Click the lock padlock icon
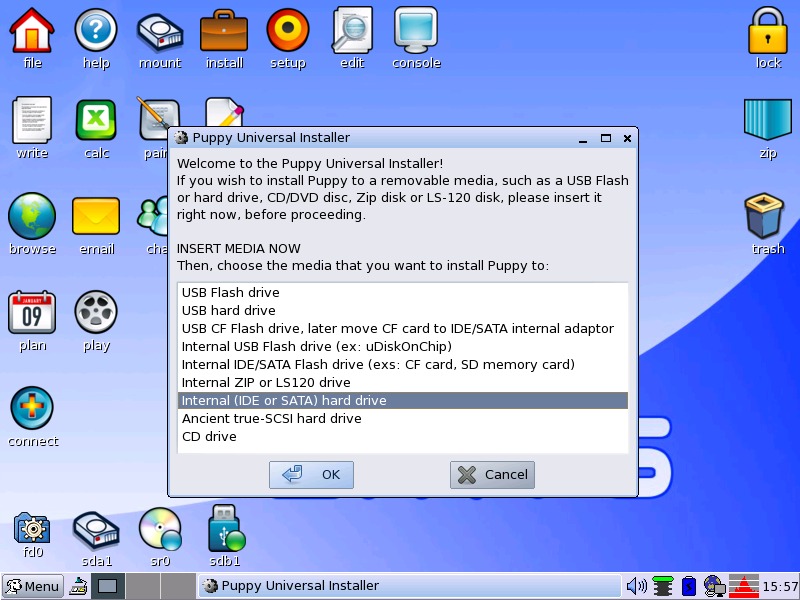 pyautogui.click(x=768, y=31)
